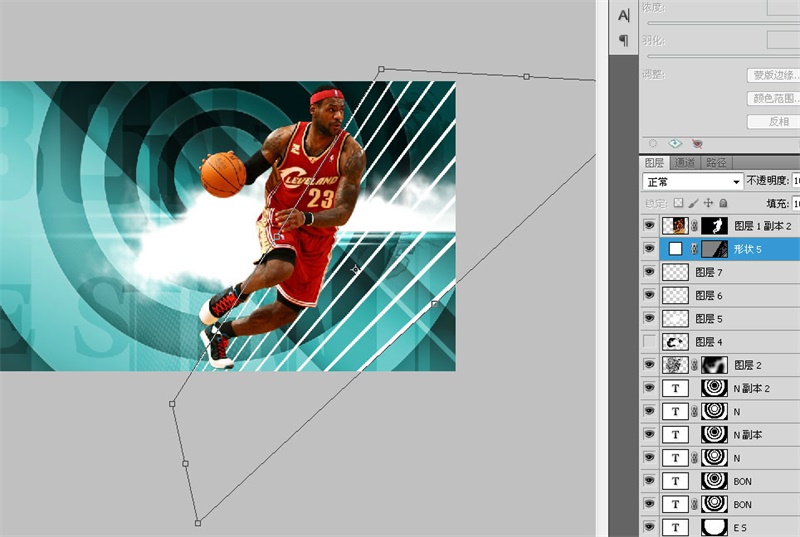This screenshot has height=537, width=800.
Task: Click the 颜色范围 button
Action: pyautogui.click(x=773, y=98)
